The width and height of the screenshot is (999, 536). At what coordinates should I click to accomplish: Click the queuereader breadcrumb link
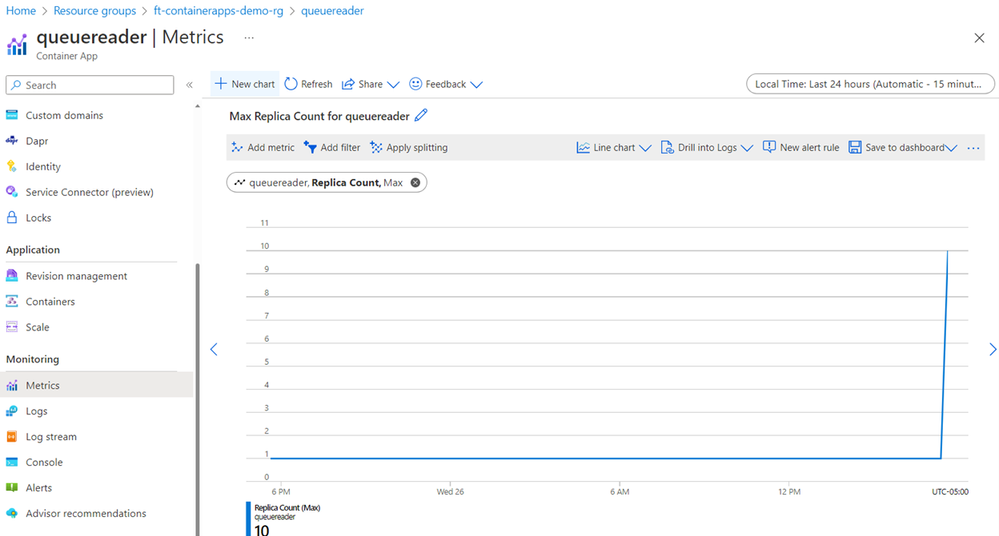point(332,11)
